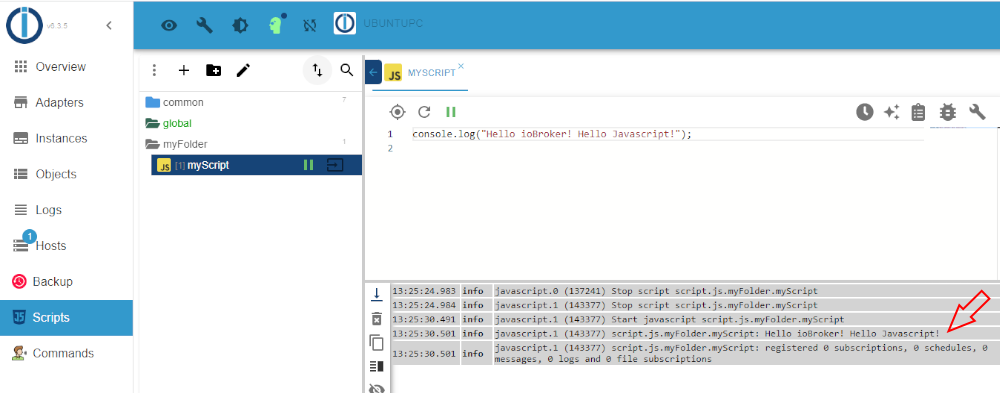This screenshot has height=393, width=1000.
Task: Change the log layout with the column icon
Action: pyautogui.click(x=376, y=366)
